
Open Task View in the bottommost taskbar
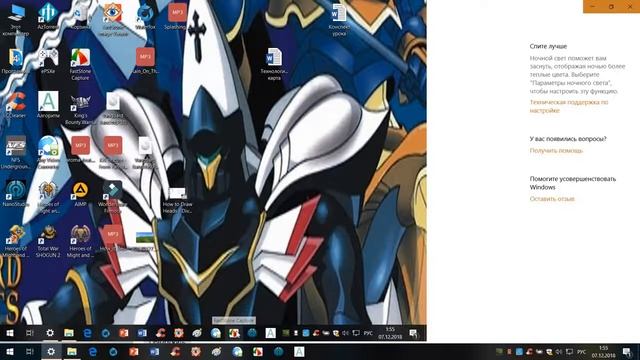click(30, 351)
